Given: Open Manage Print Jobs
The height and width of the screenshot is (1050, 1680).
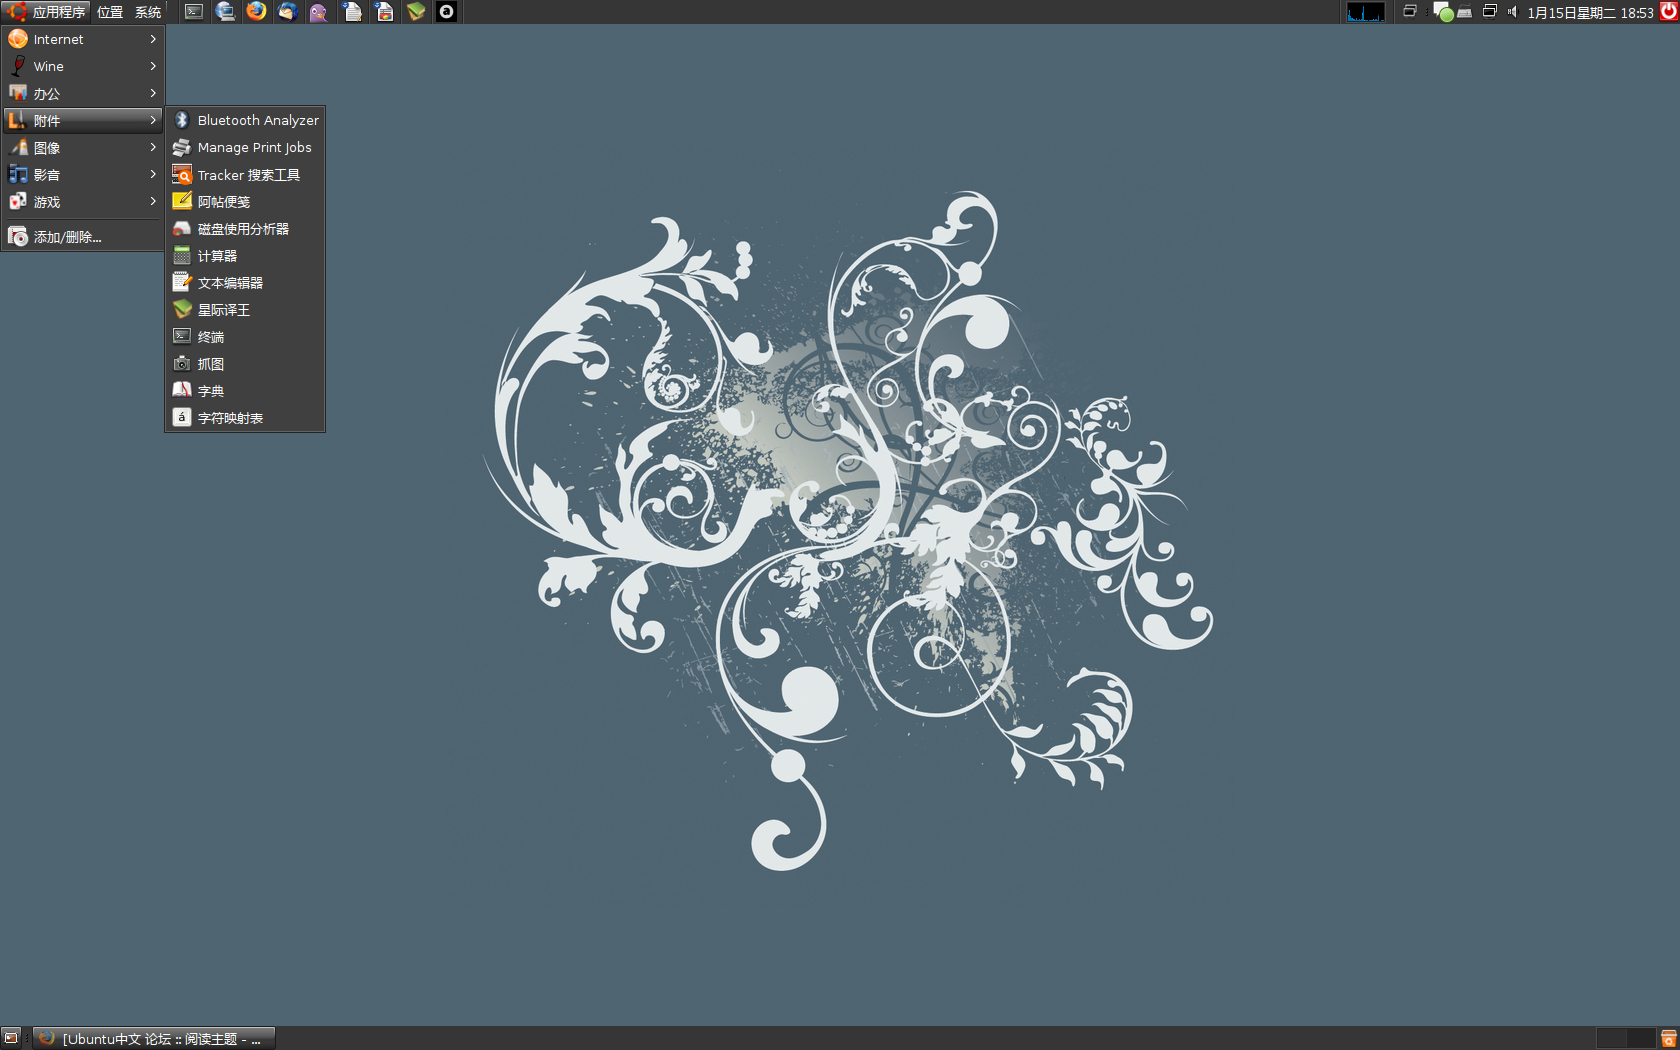Looking at the screenshot, I should pyautogui.click(x=245, y=147).
